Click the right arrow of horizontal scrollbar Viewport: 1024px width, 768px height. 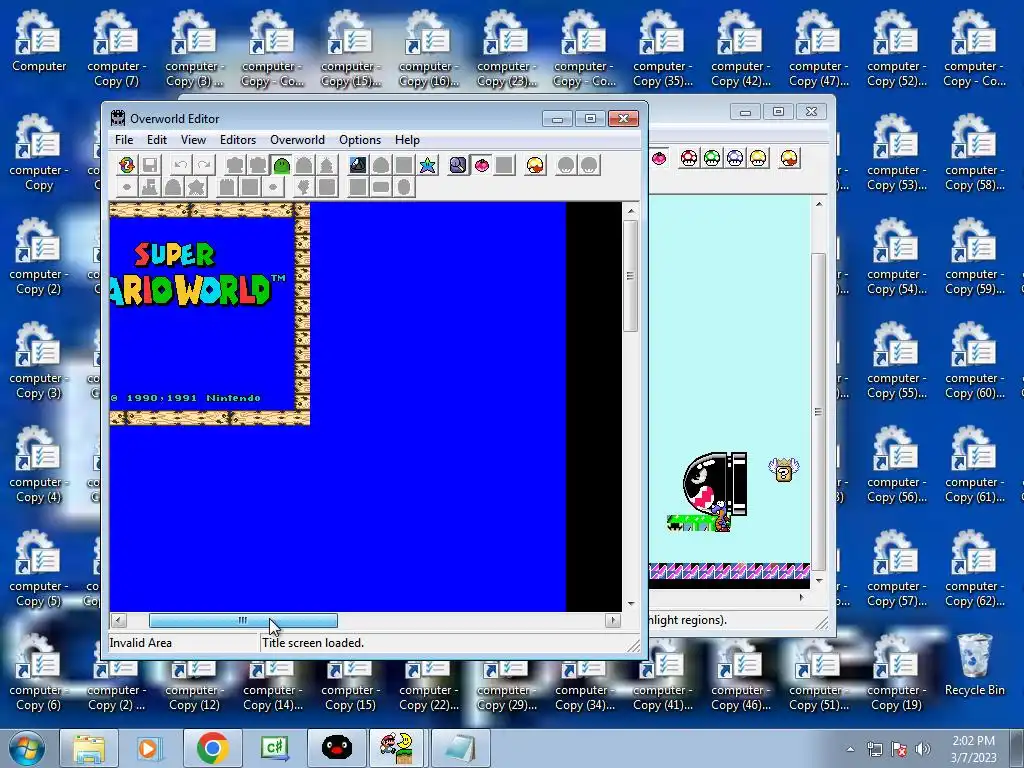coord(613,620)
